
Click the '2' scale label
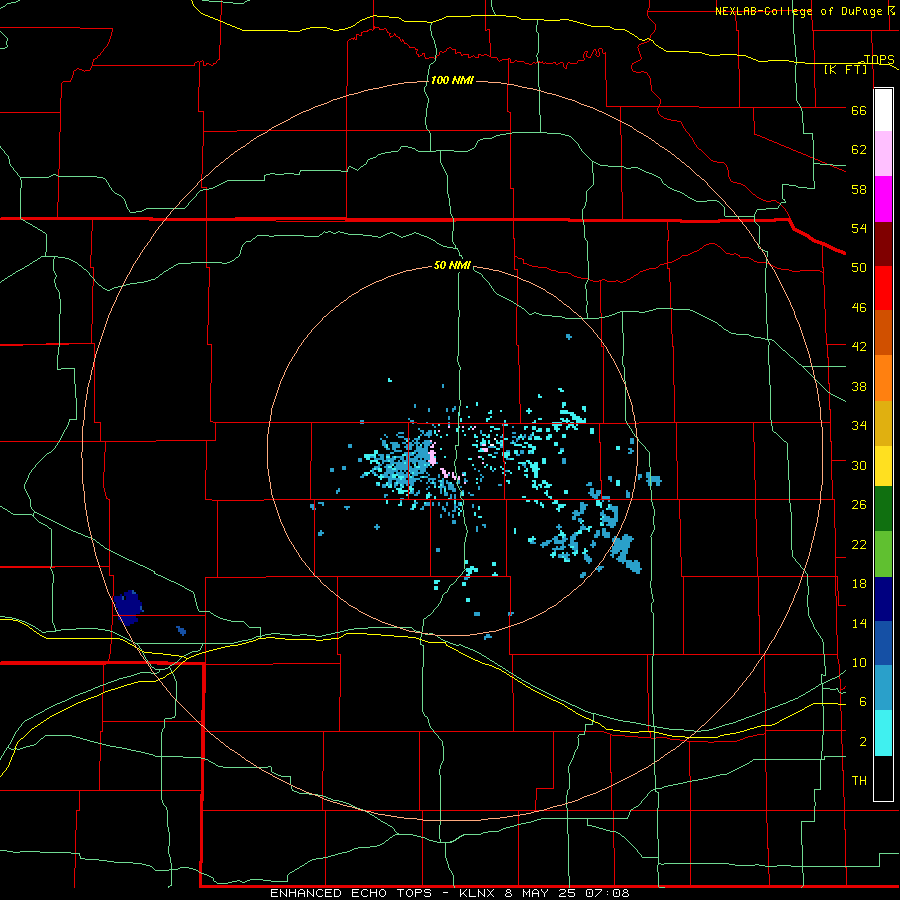[863, 742]
